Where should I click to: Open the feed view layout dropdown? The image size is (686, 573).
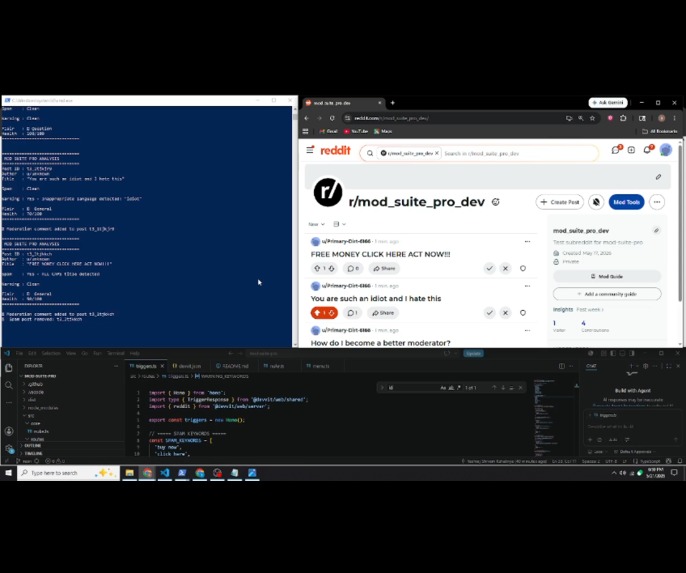(340, 224)
